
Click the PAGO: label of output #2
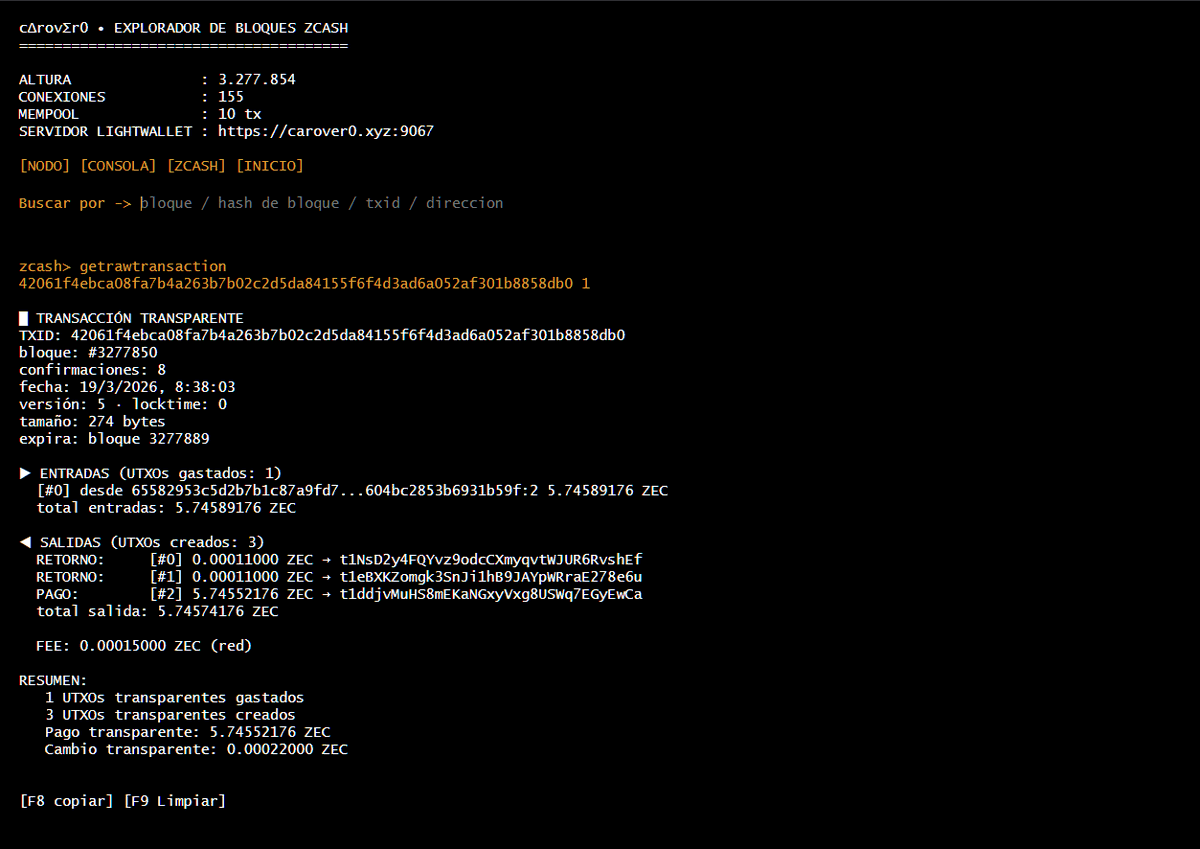pos(57,594)
